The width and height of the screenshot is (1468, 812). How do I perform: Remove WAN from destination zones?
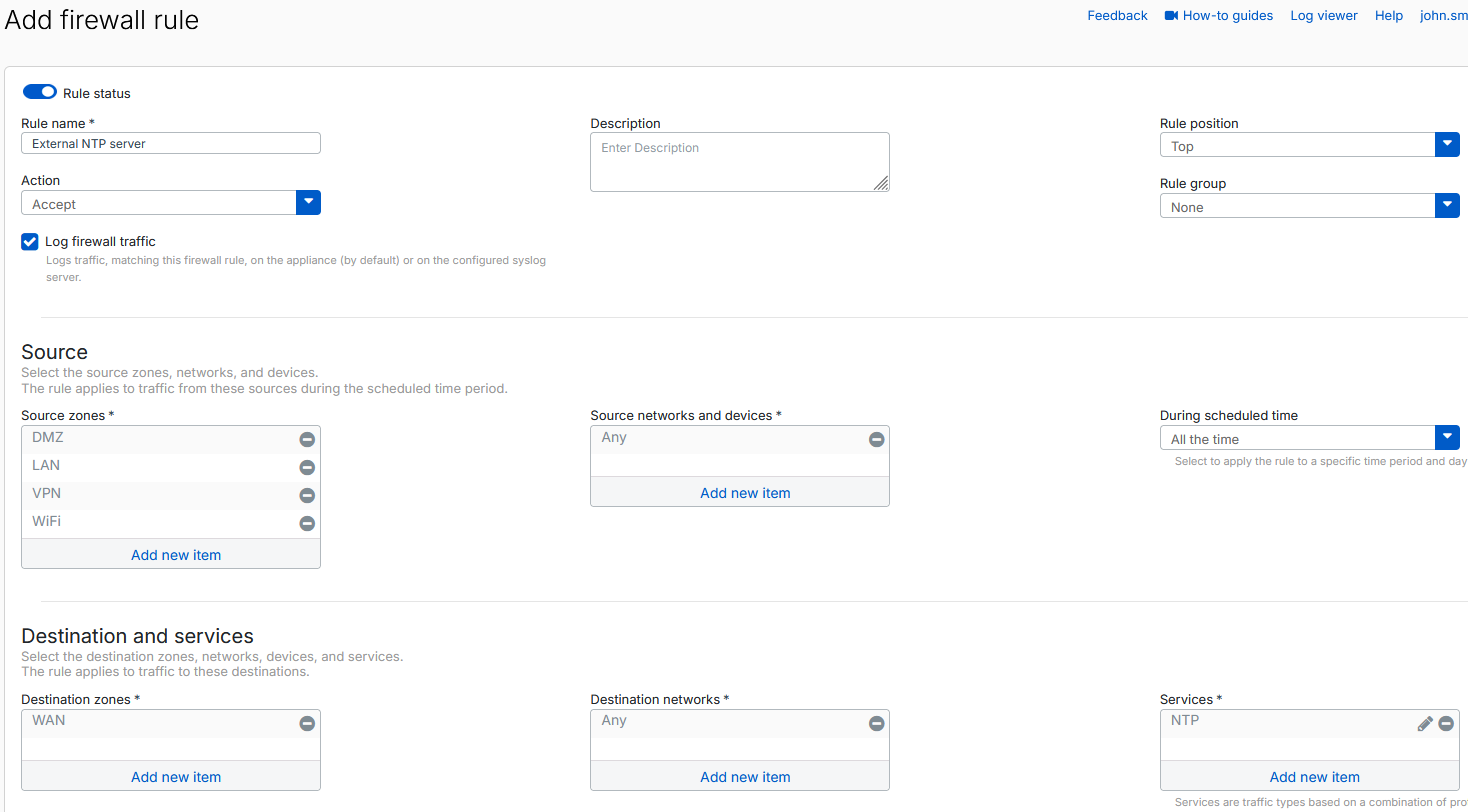pyautogui.click(x=307, y=723)
